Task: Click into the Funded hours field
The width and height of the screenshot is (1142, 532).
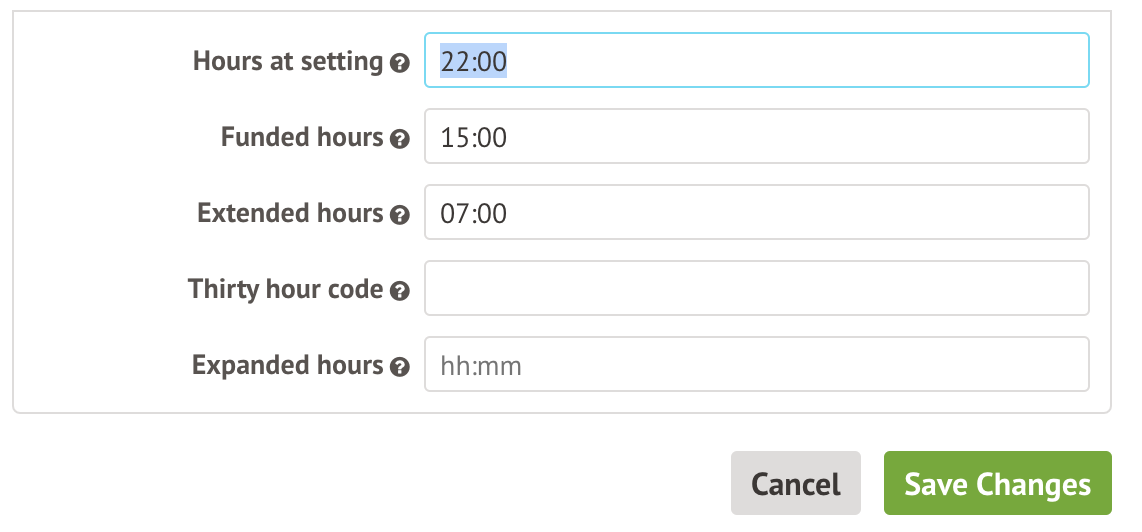Action: tap(756, 136)
